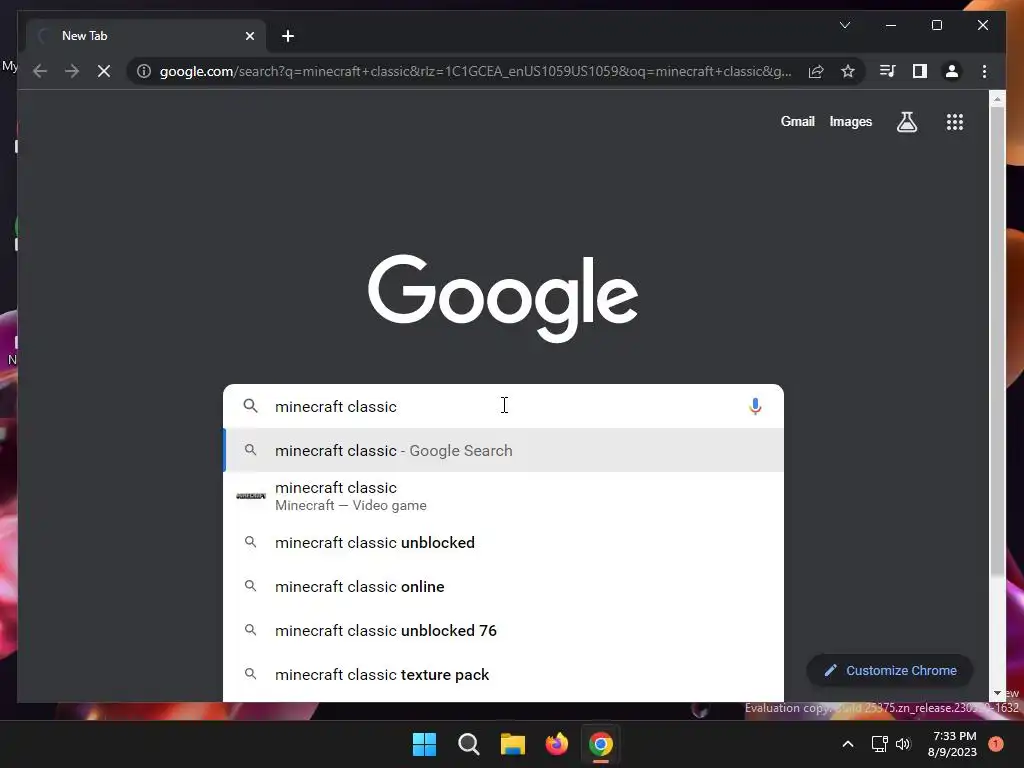The width and height of the screenshot is (1024, 768).
Task: Toggle the Chrome side panel icon
Action: pyautogui.click(x=920, y=71)
